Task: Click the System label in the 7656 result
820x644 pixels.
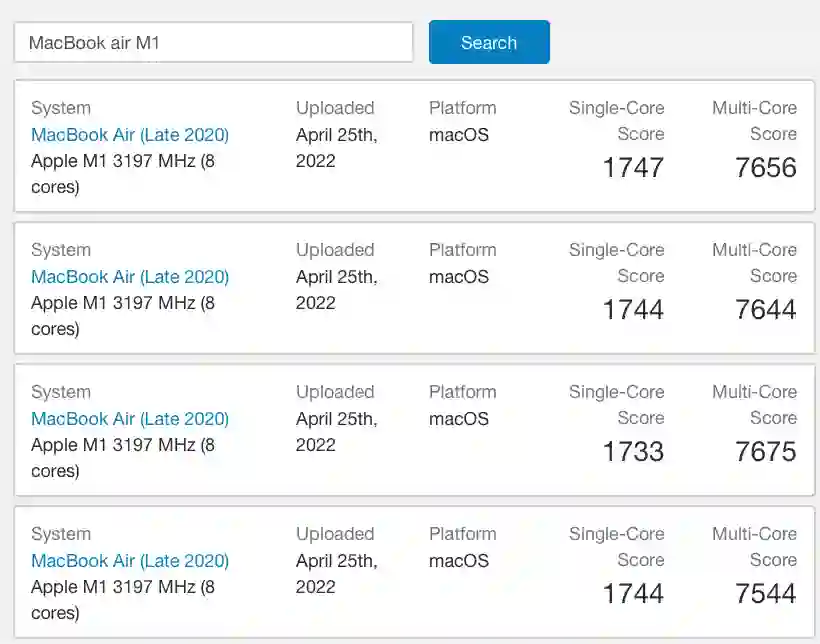Action: click(x=61, y=108)
